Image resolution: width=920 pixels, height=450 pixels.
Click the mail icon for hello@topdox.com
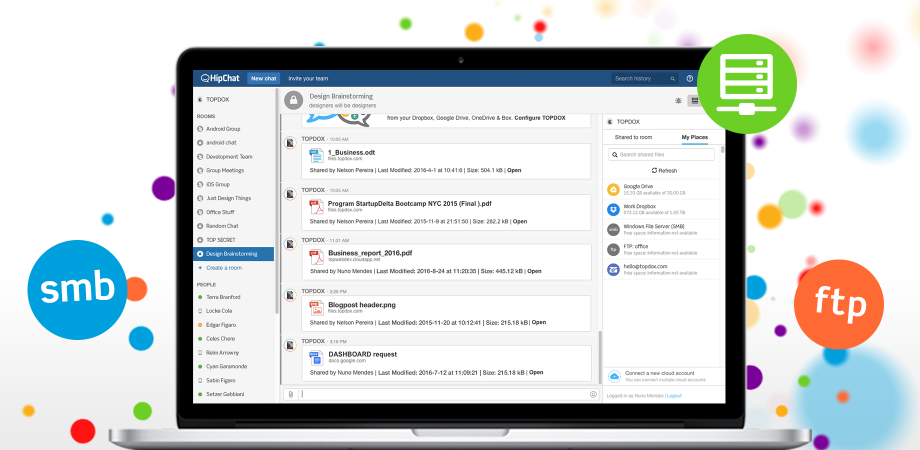click(x=613, y=269)
